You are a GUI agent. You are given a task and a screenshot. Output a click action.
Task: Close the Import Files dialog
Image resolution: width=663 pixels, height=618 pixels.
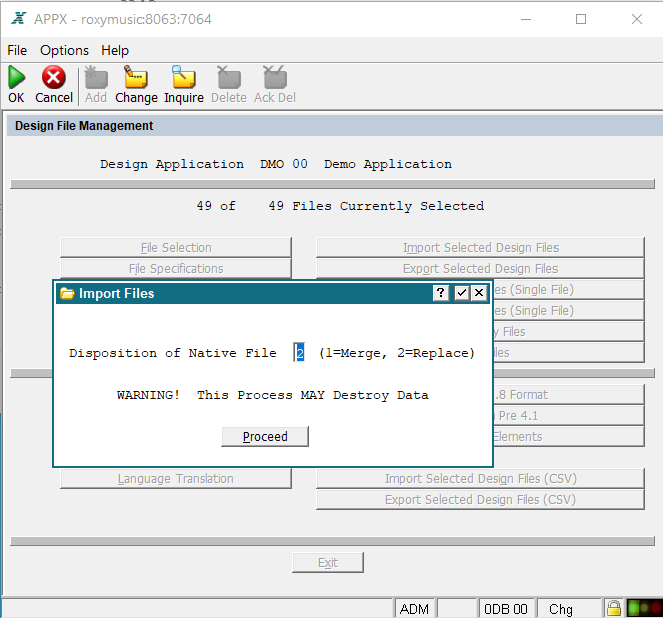pos(479,293)
